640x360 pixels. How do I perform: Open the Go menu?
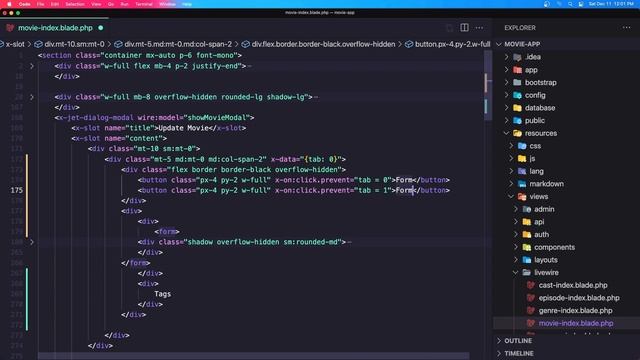click(111, 4)
